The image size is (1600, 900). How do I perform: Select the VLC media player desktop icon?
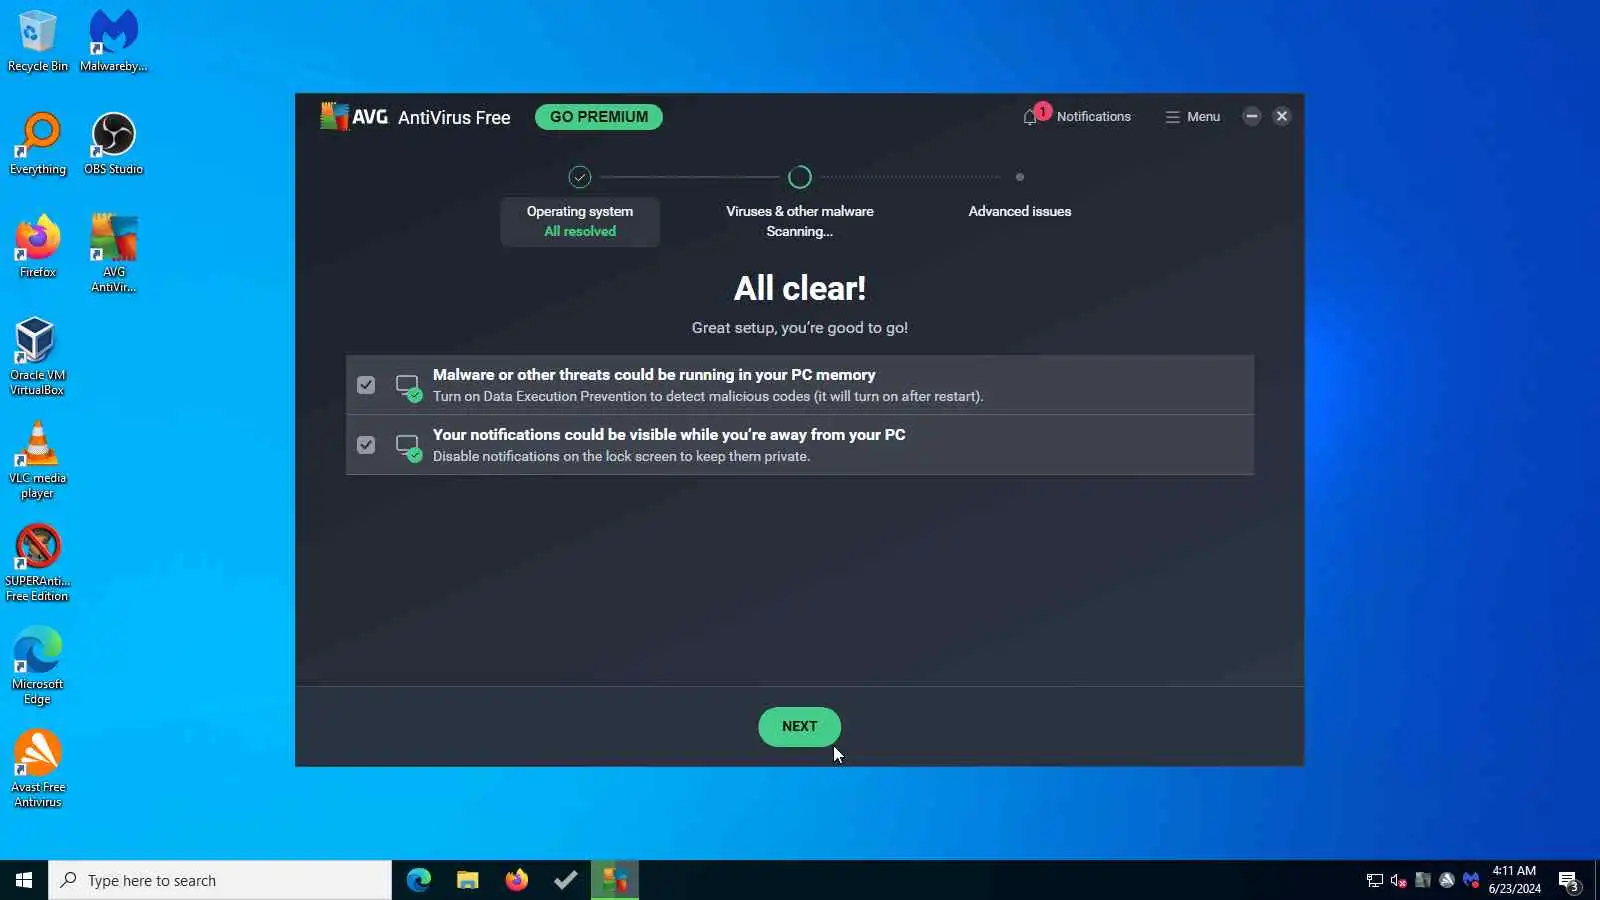coord(37,460)
